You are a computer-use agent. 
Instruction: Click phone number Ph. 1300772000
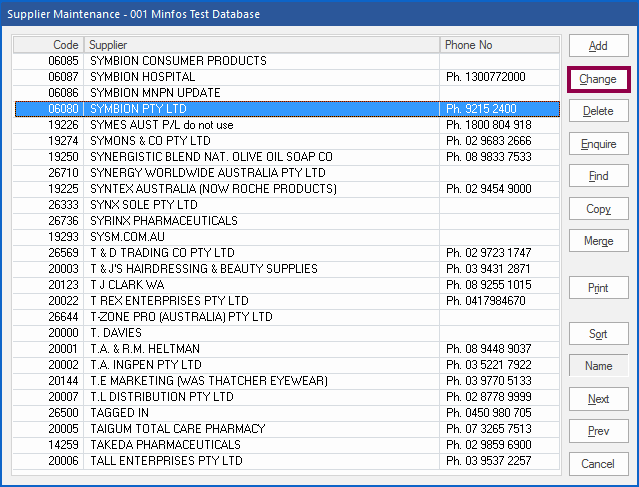pyautogui.click(x=486, y=77)
